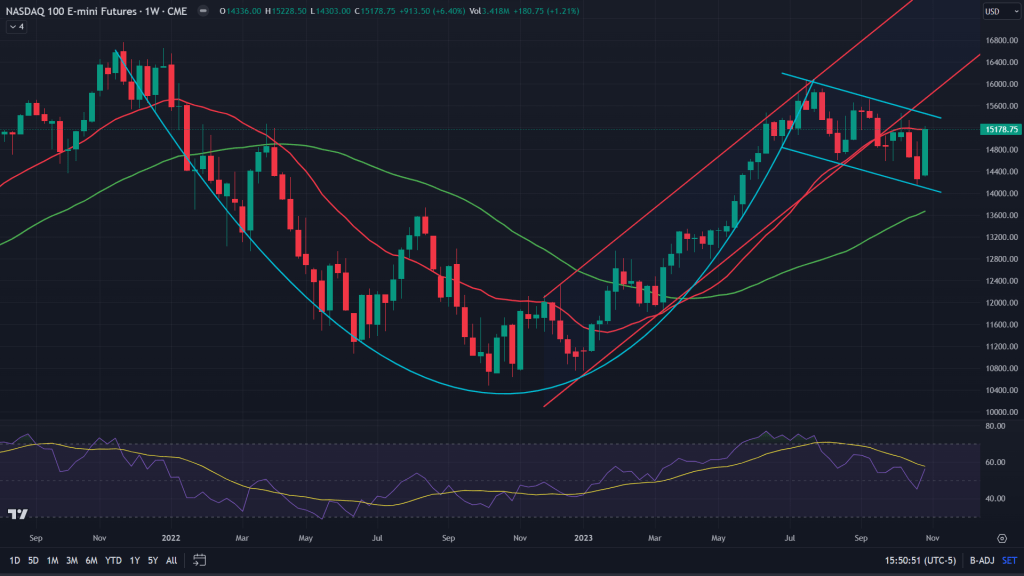Viewport: 1024px width, 576px height.
Task: Open the go-to-date calendar icon
Action: (x=200, y=559)
